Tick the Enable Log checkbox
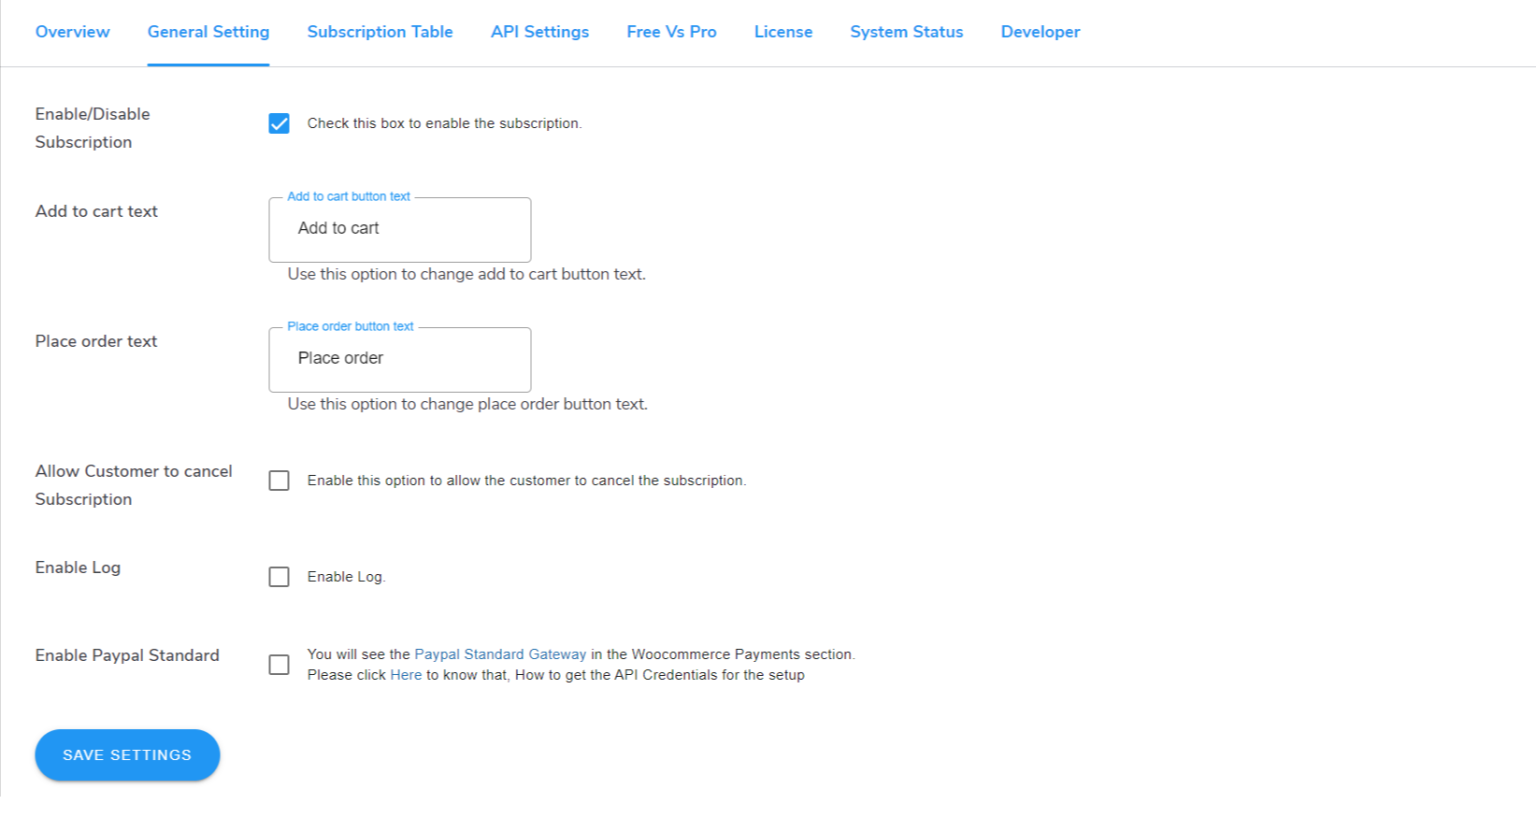The width and height of the screenshot is (1536, 833). point(279,577)
